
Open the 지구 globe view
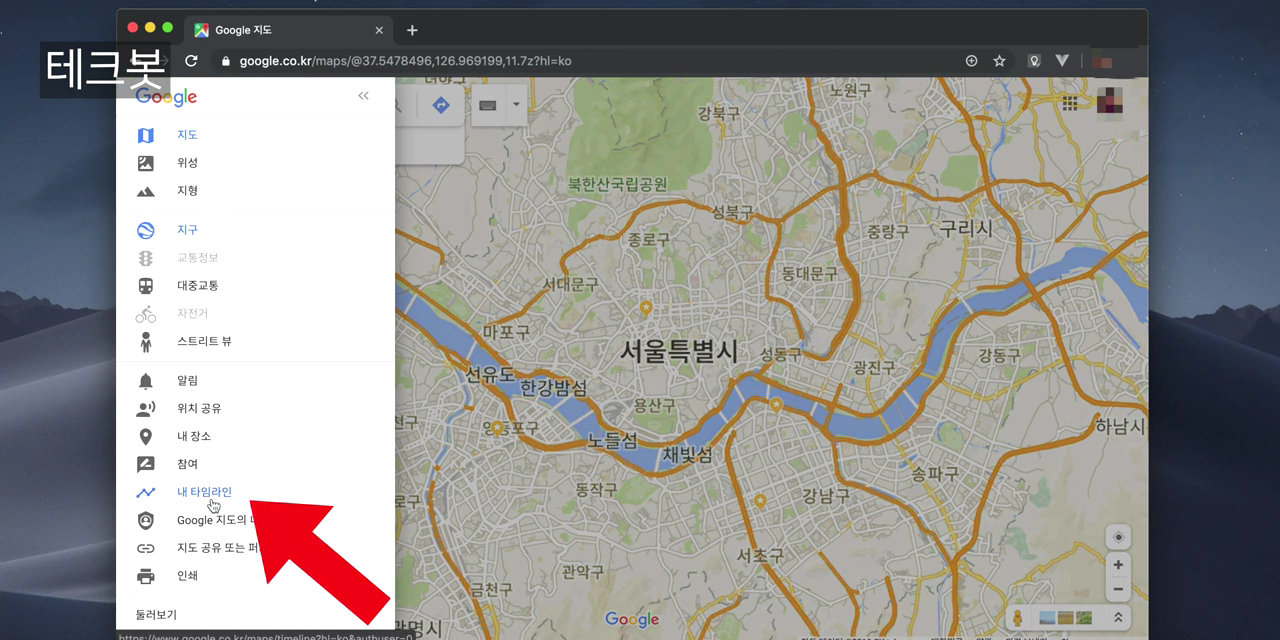pos(187,230)
